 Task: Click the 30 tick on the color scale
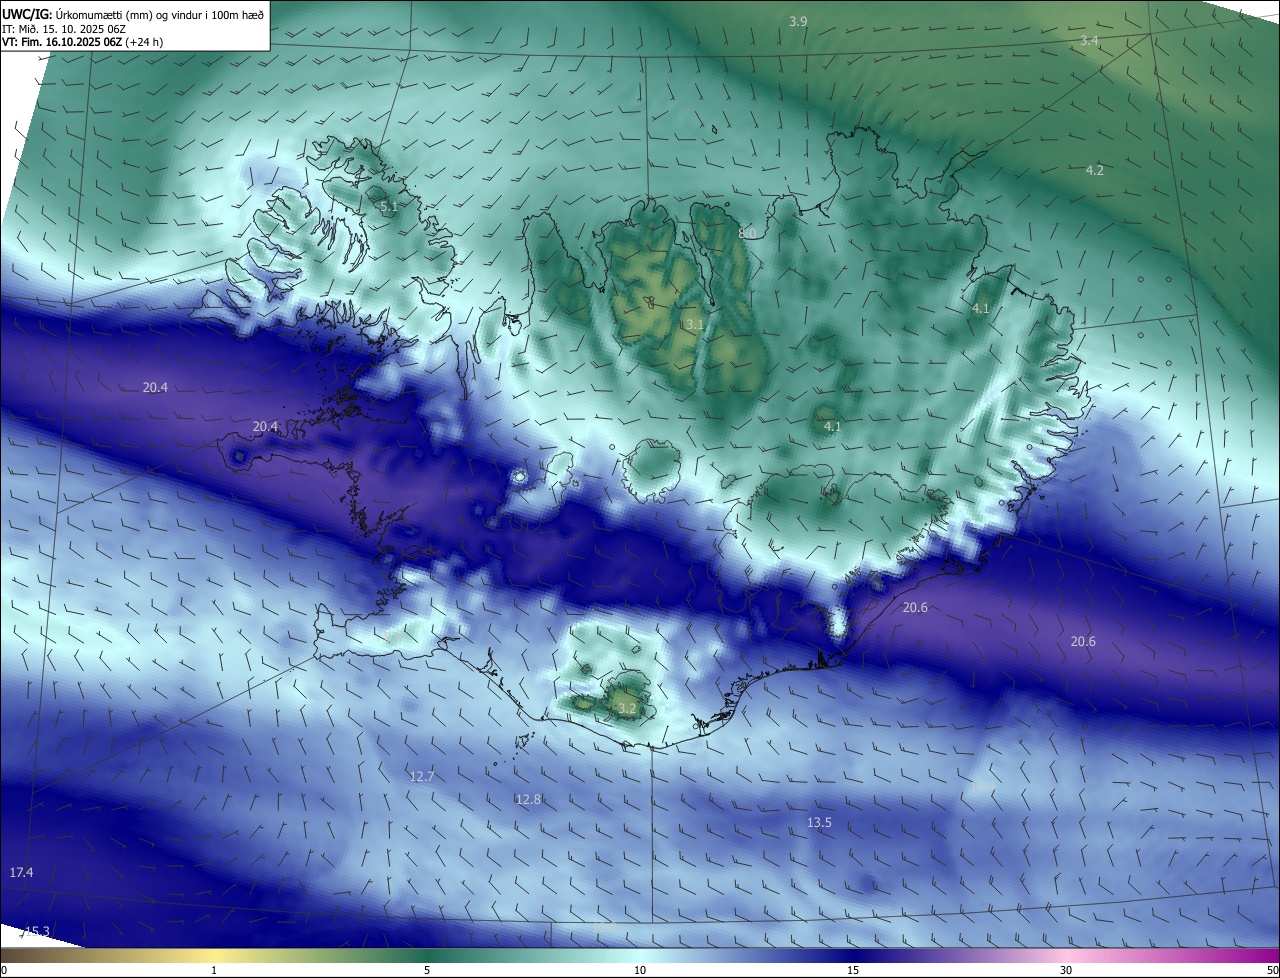pyautogui.click(x=1066, y=970)
